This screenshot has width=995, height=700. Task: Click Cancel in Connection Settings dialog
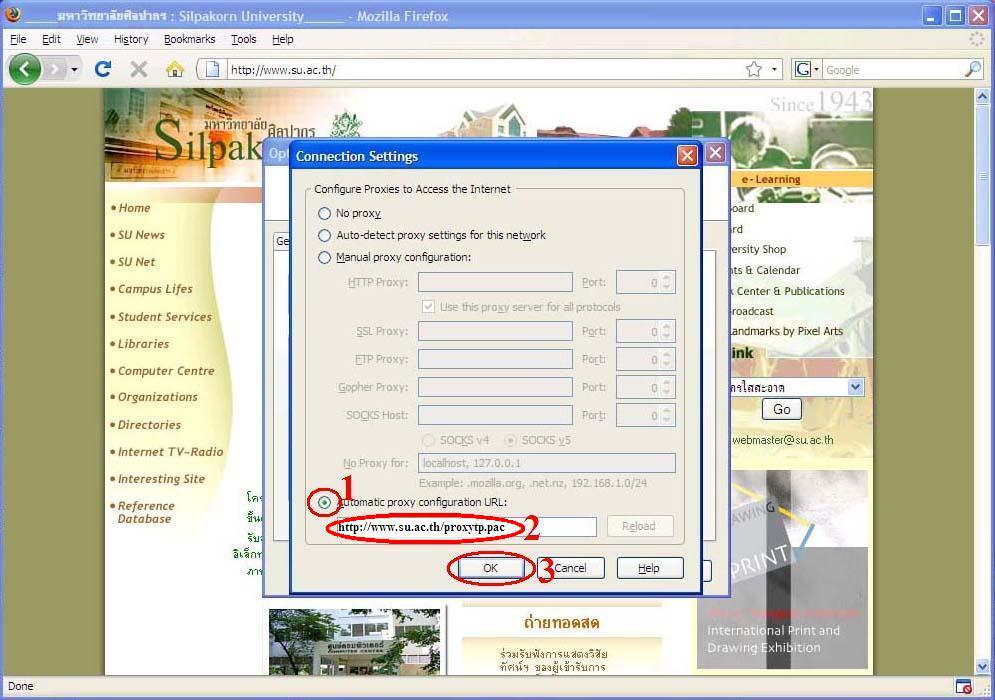570,568
